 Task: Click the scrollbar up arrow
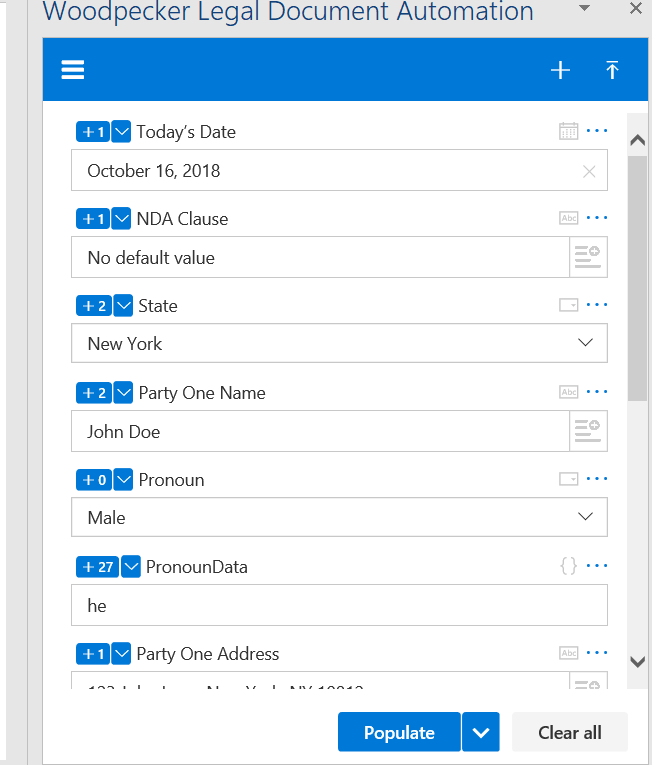637,141
